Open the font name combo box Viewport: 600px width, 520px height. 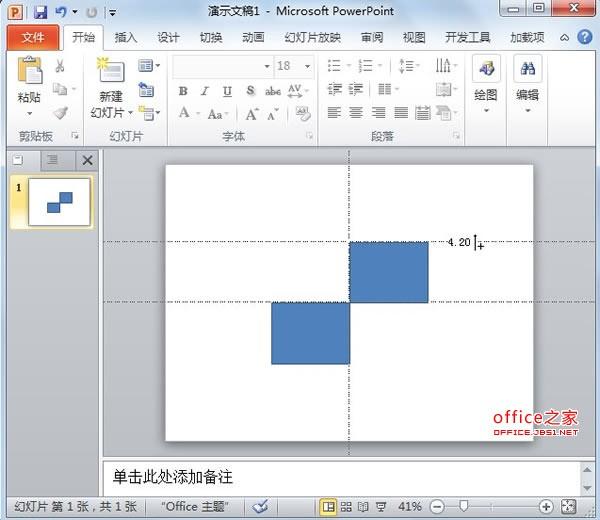coord(222,66)
